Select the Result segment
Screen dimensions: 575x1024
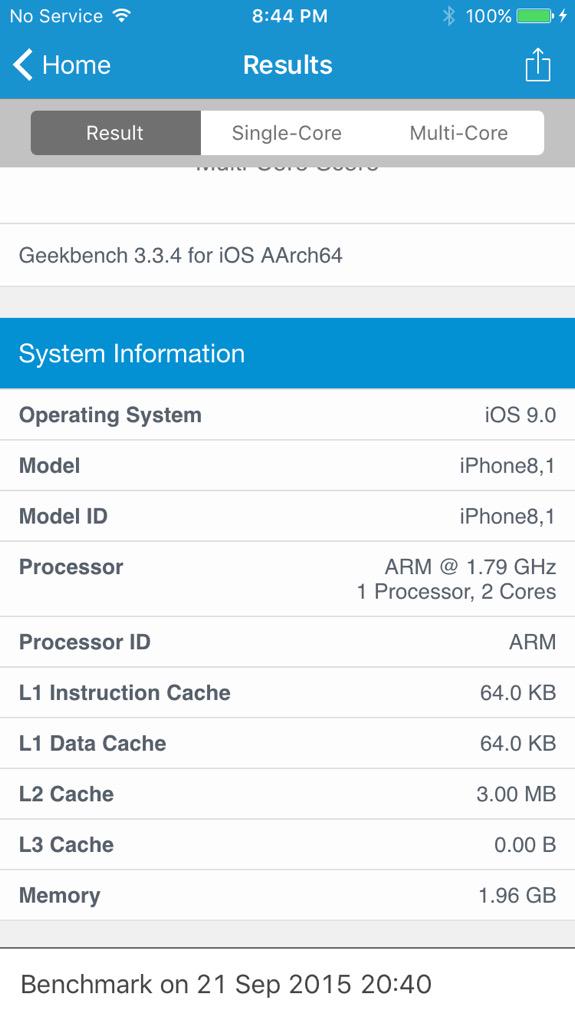point(116,133)
